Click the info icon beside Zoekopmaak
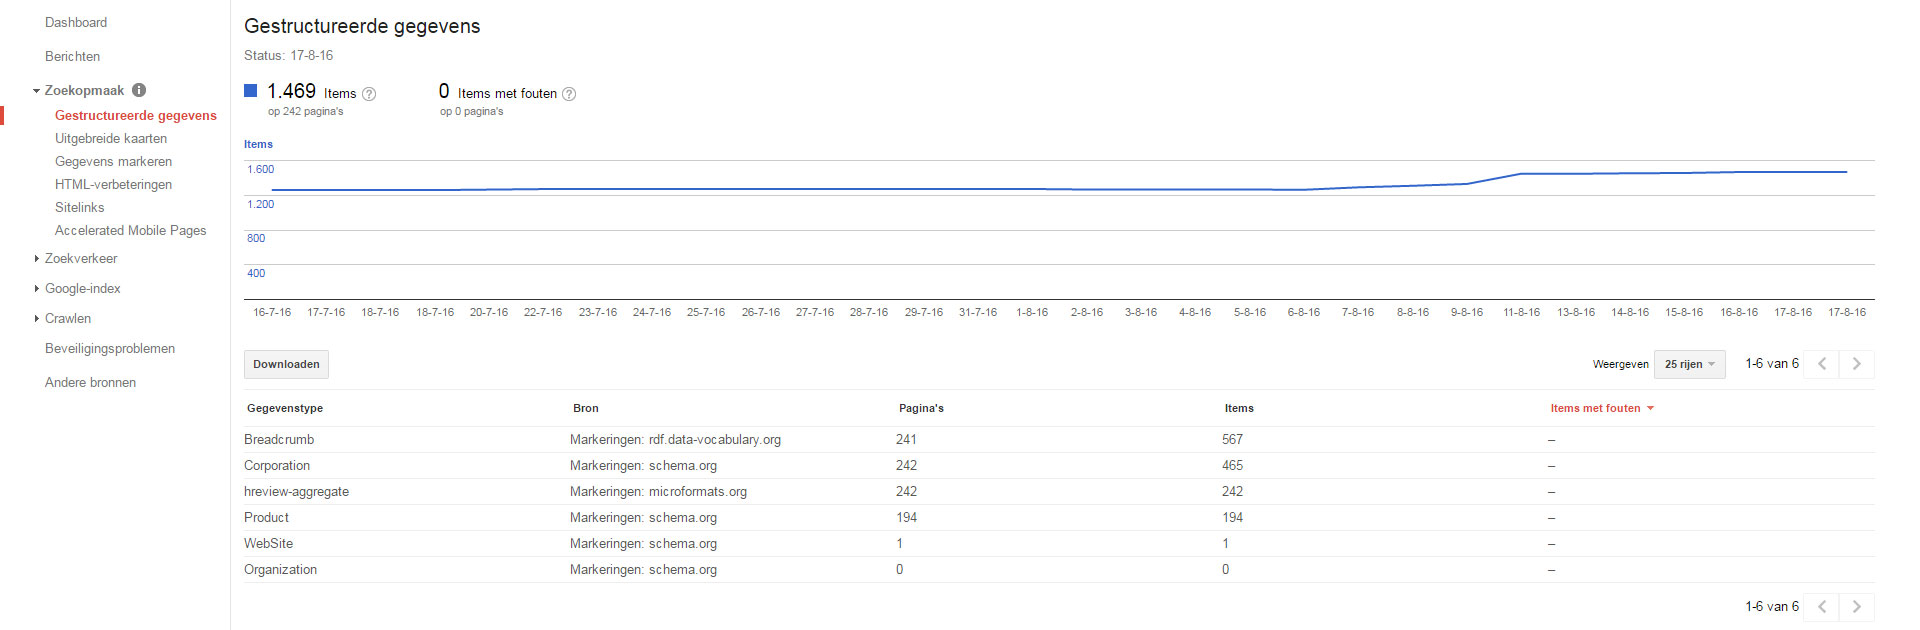 point(139,90)
